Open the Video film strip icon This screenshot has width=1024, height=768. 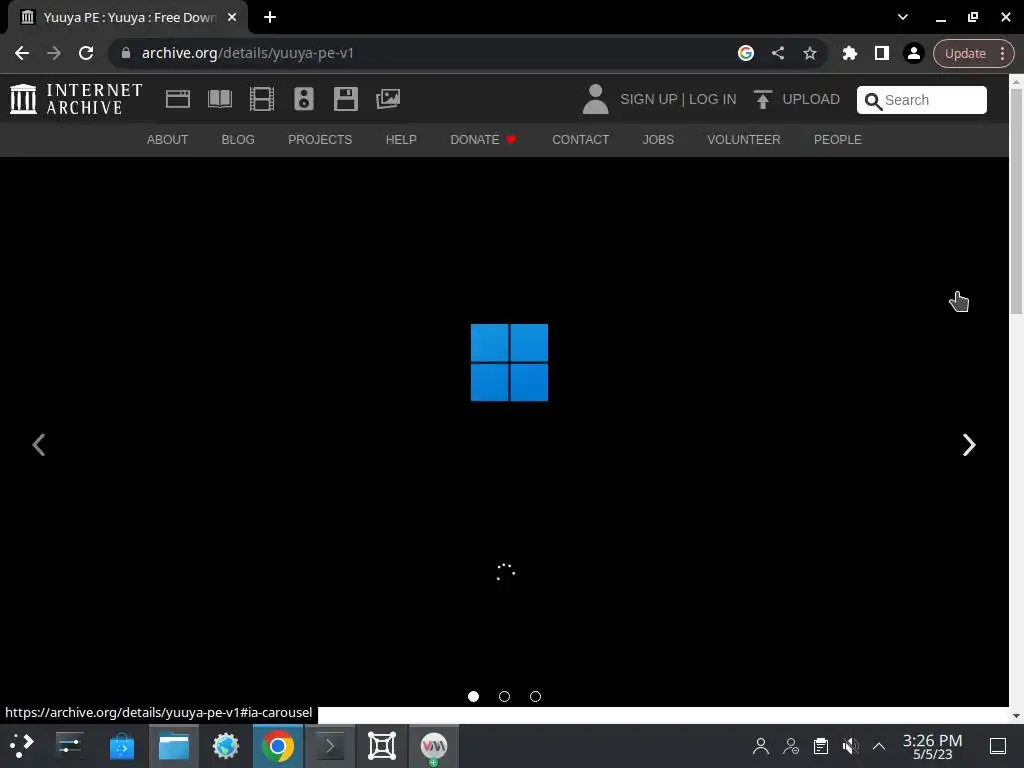262,99
